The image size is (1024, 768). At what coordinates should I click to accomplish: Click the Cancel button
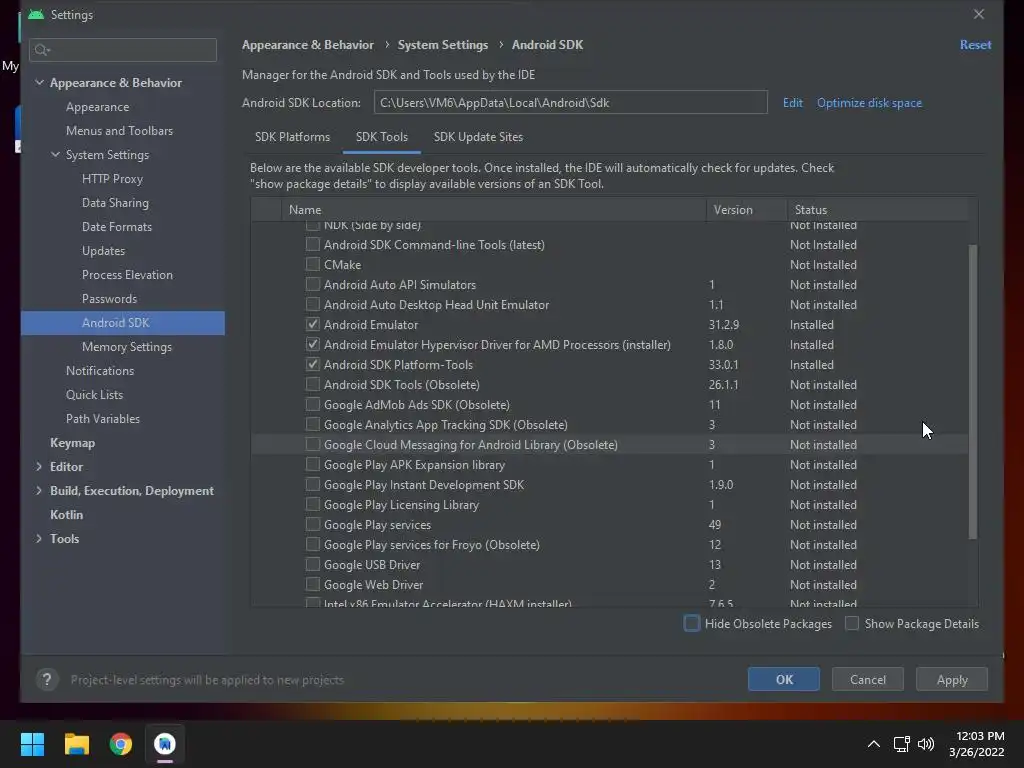(868, 679)
